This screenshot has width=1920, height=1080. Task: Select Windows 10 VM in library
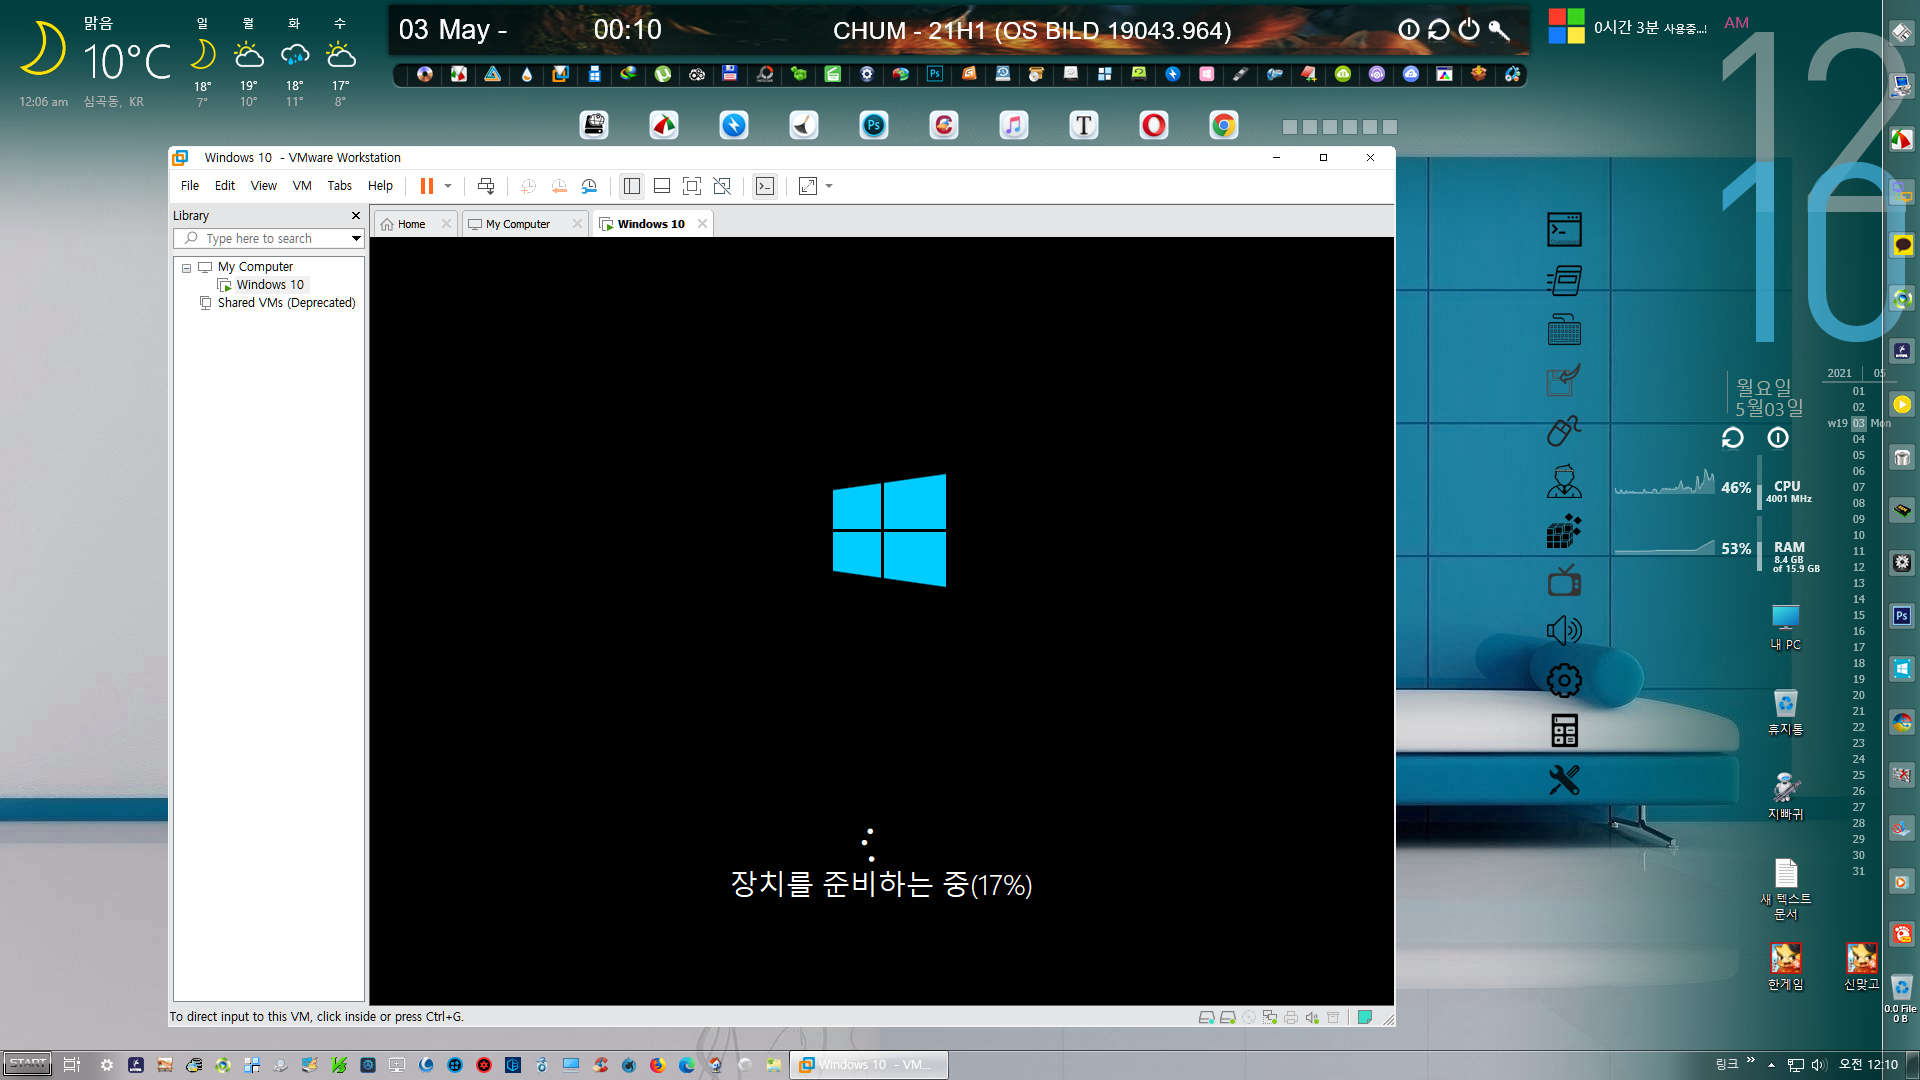270,285
